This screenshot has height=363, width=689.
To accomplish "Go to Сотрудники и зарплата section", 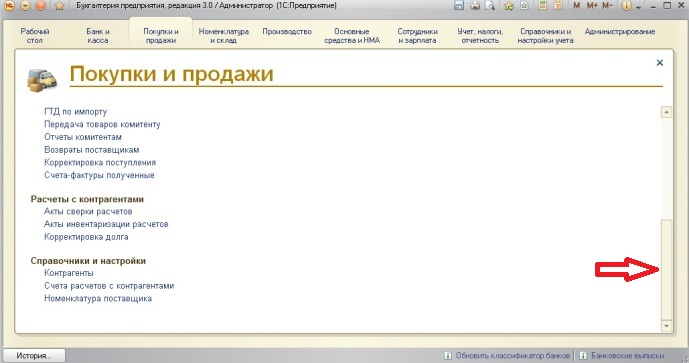I will (x=417, y=36).
